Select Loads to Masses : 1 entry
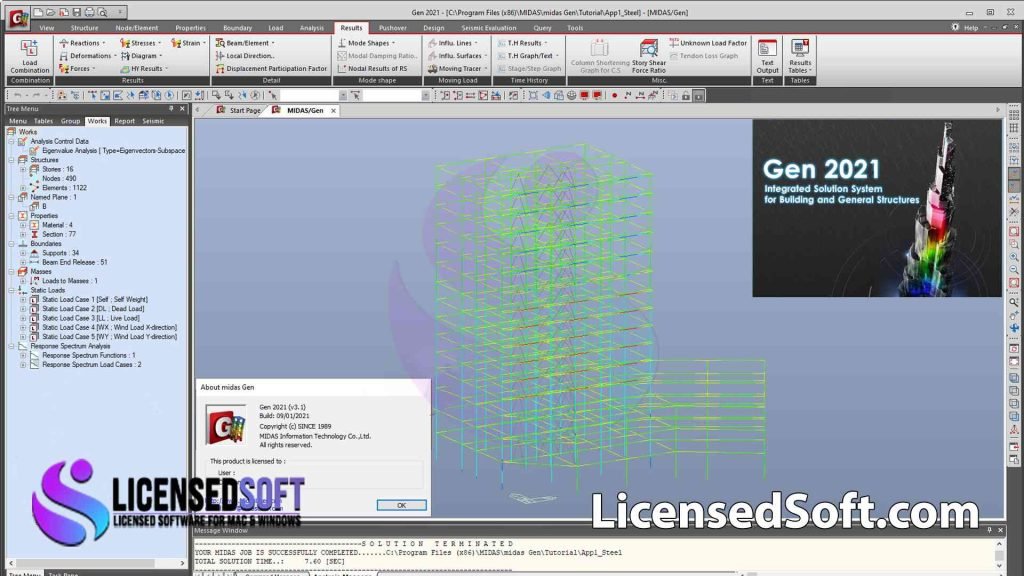This screenshot has height=576, width=1024. pos(69,281)
